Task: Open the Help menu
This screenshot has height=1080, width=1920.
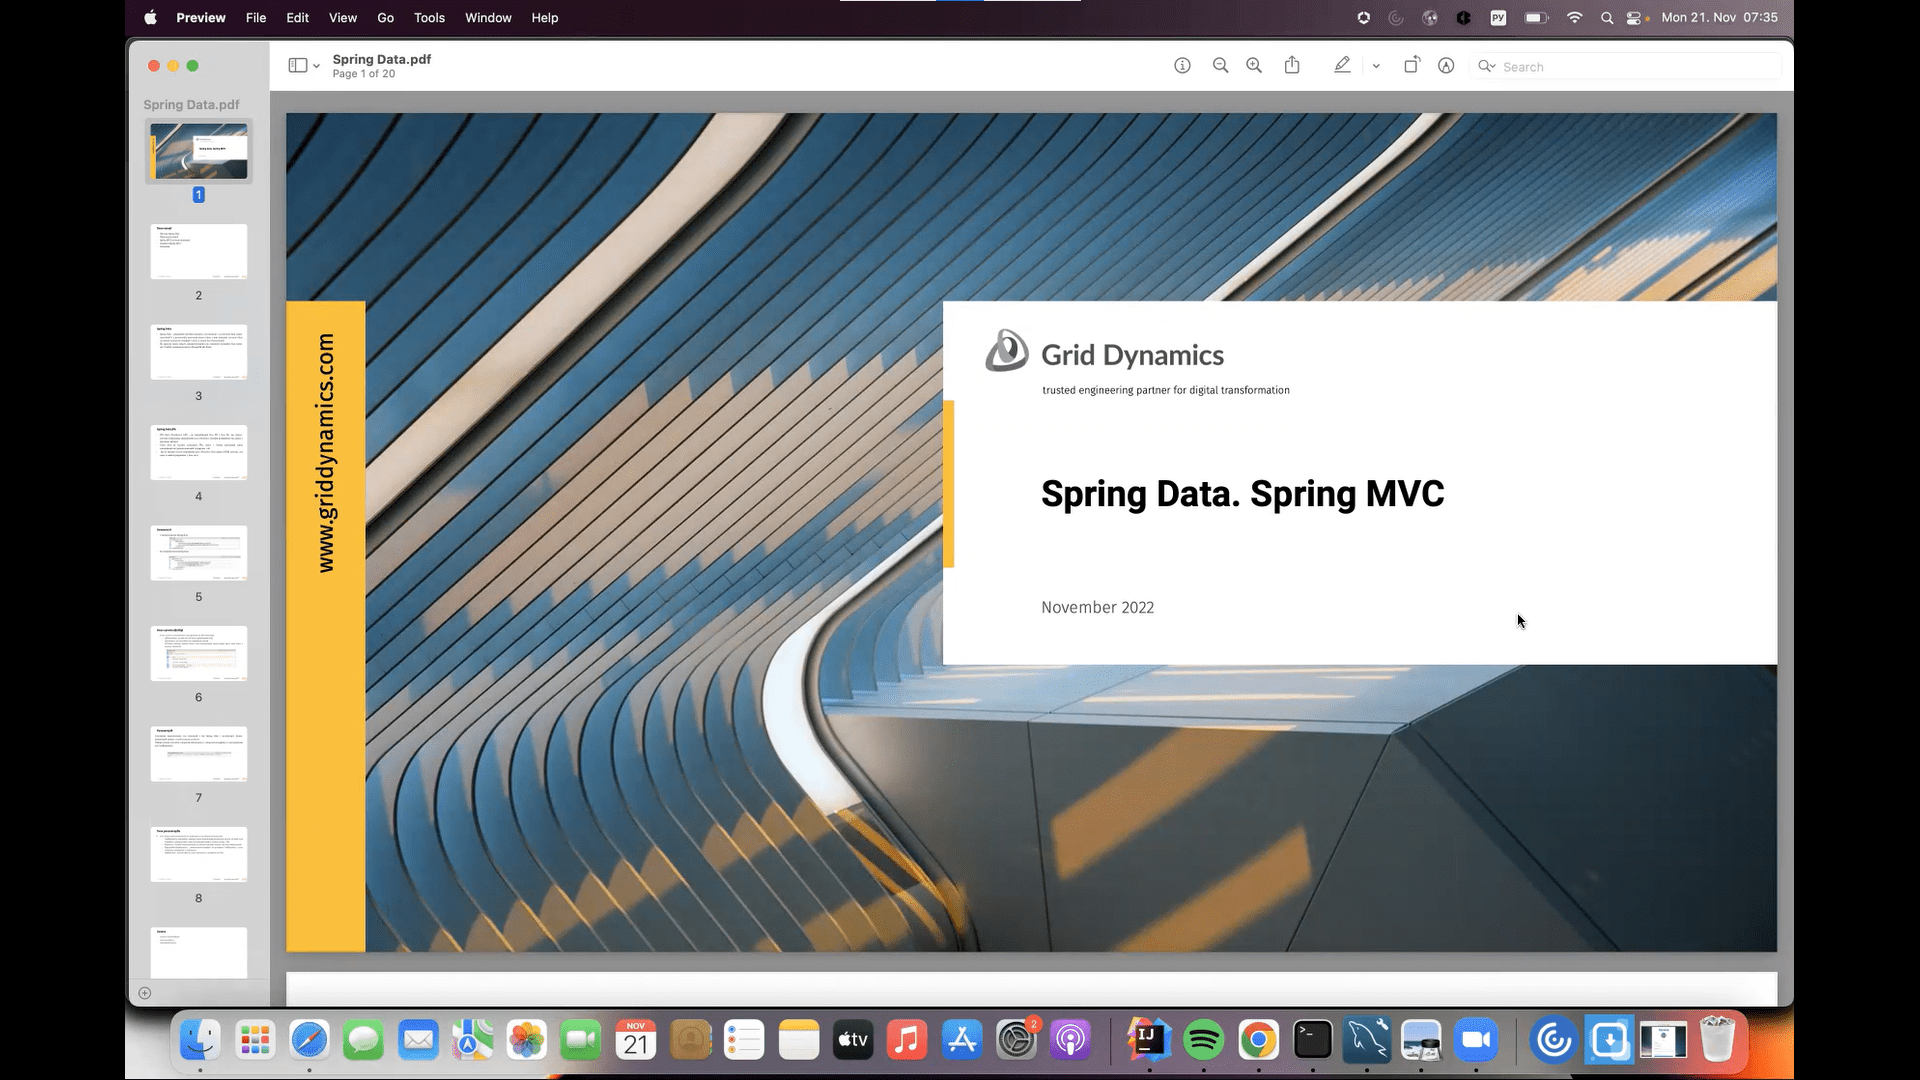Action: 545,17
